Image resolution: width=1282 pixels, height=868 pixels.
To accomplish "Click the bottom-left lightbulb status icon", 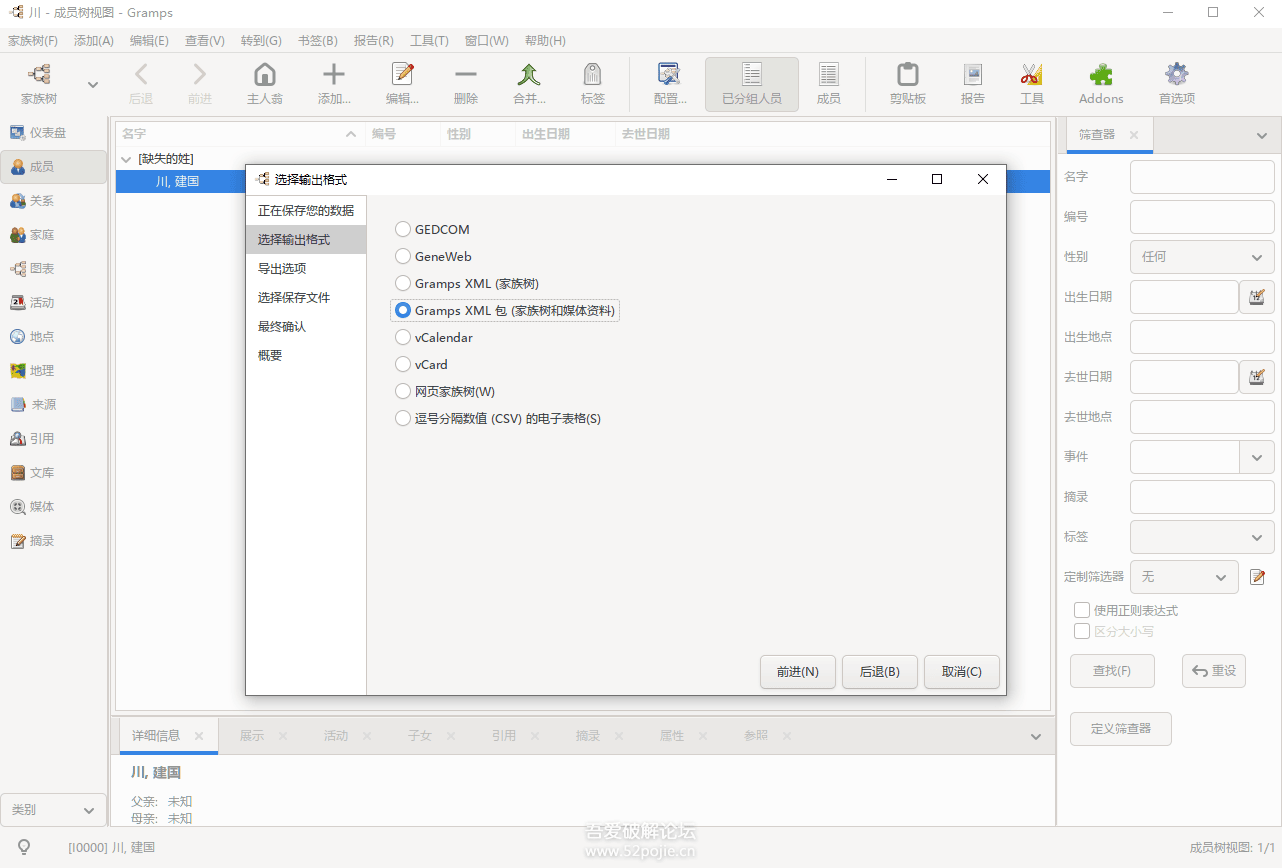I will tap(24, 847).
